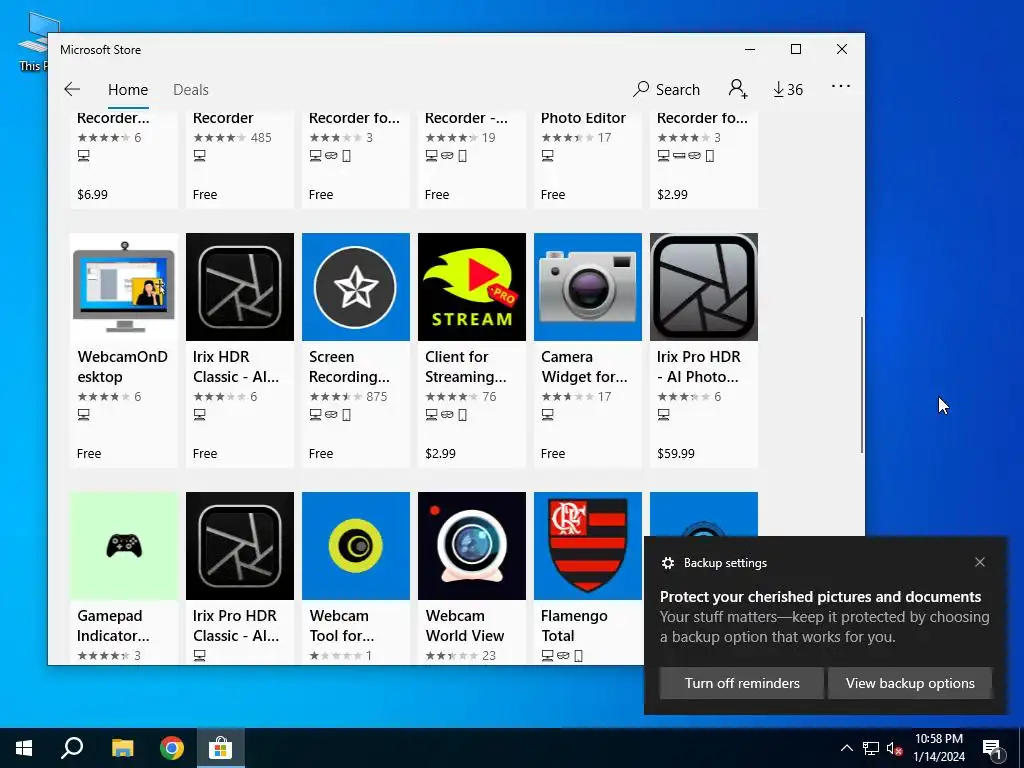Open taskbar search magnifier
This screenshot has height=768, width=1024.
pyautogui.click(x=72, y=748)
